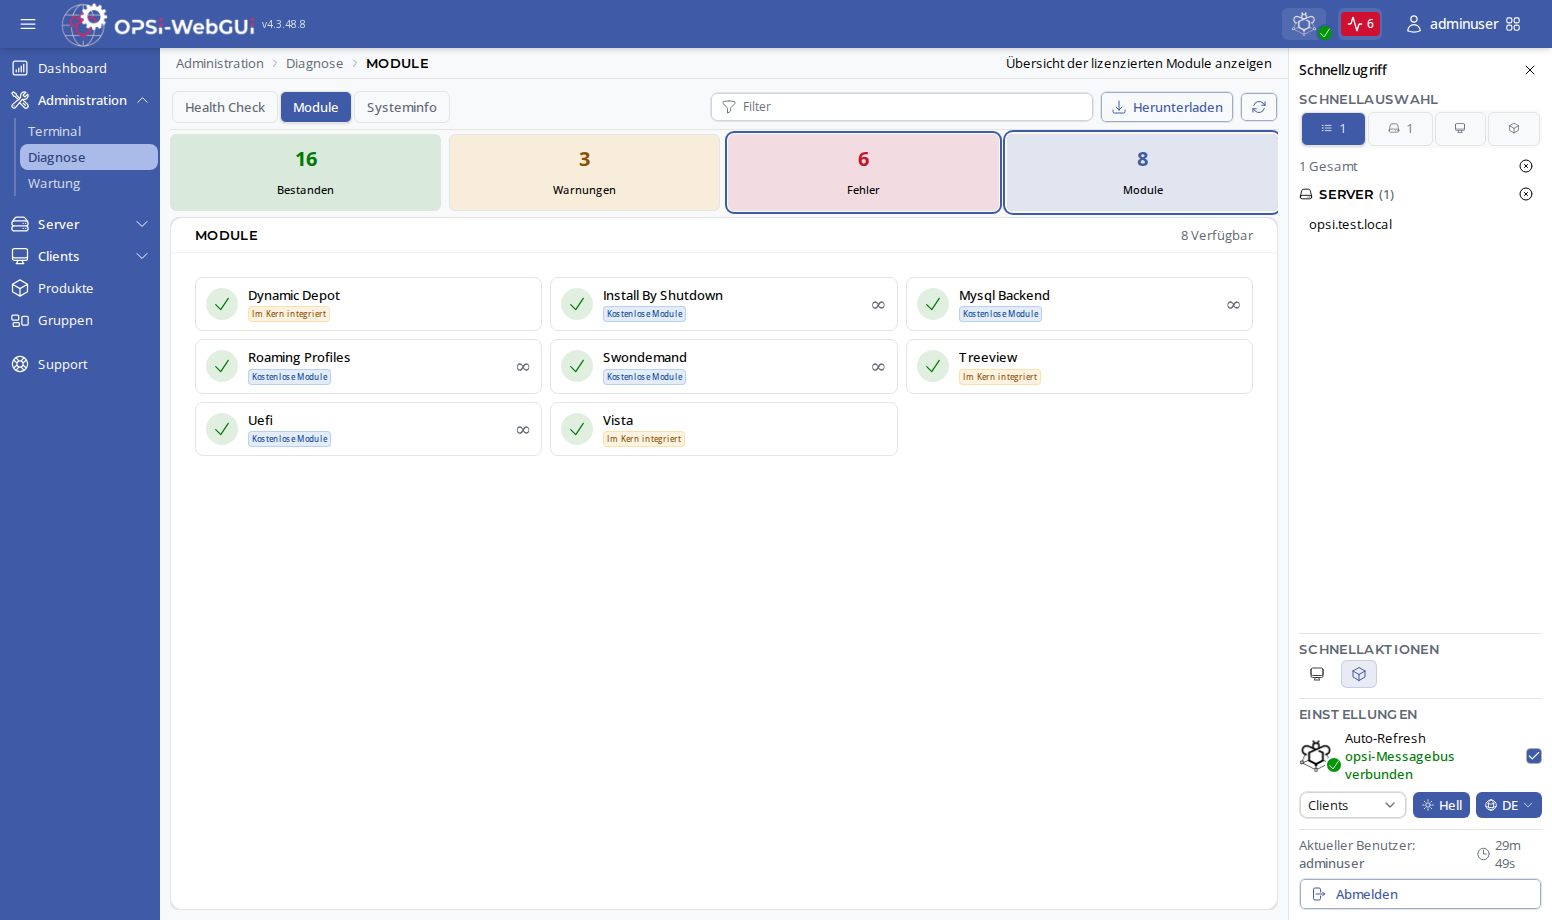The width and height of the screenshot is (1552, 920).
Task: Select the products box quick-selection tab
Action: (1514, 129)
